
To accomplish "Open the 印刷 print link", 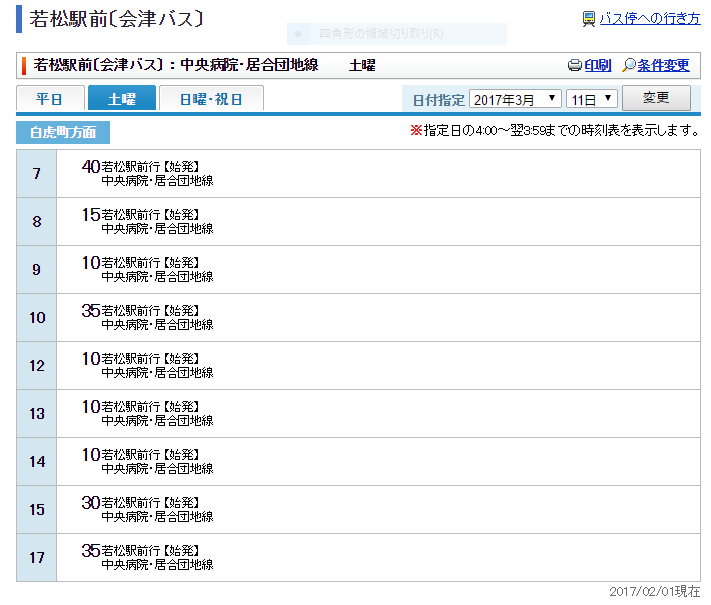I will 598,65.
